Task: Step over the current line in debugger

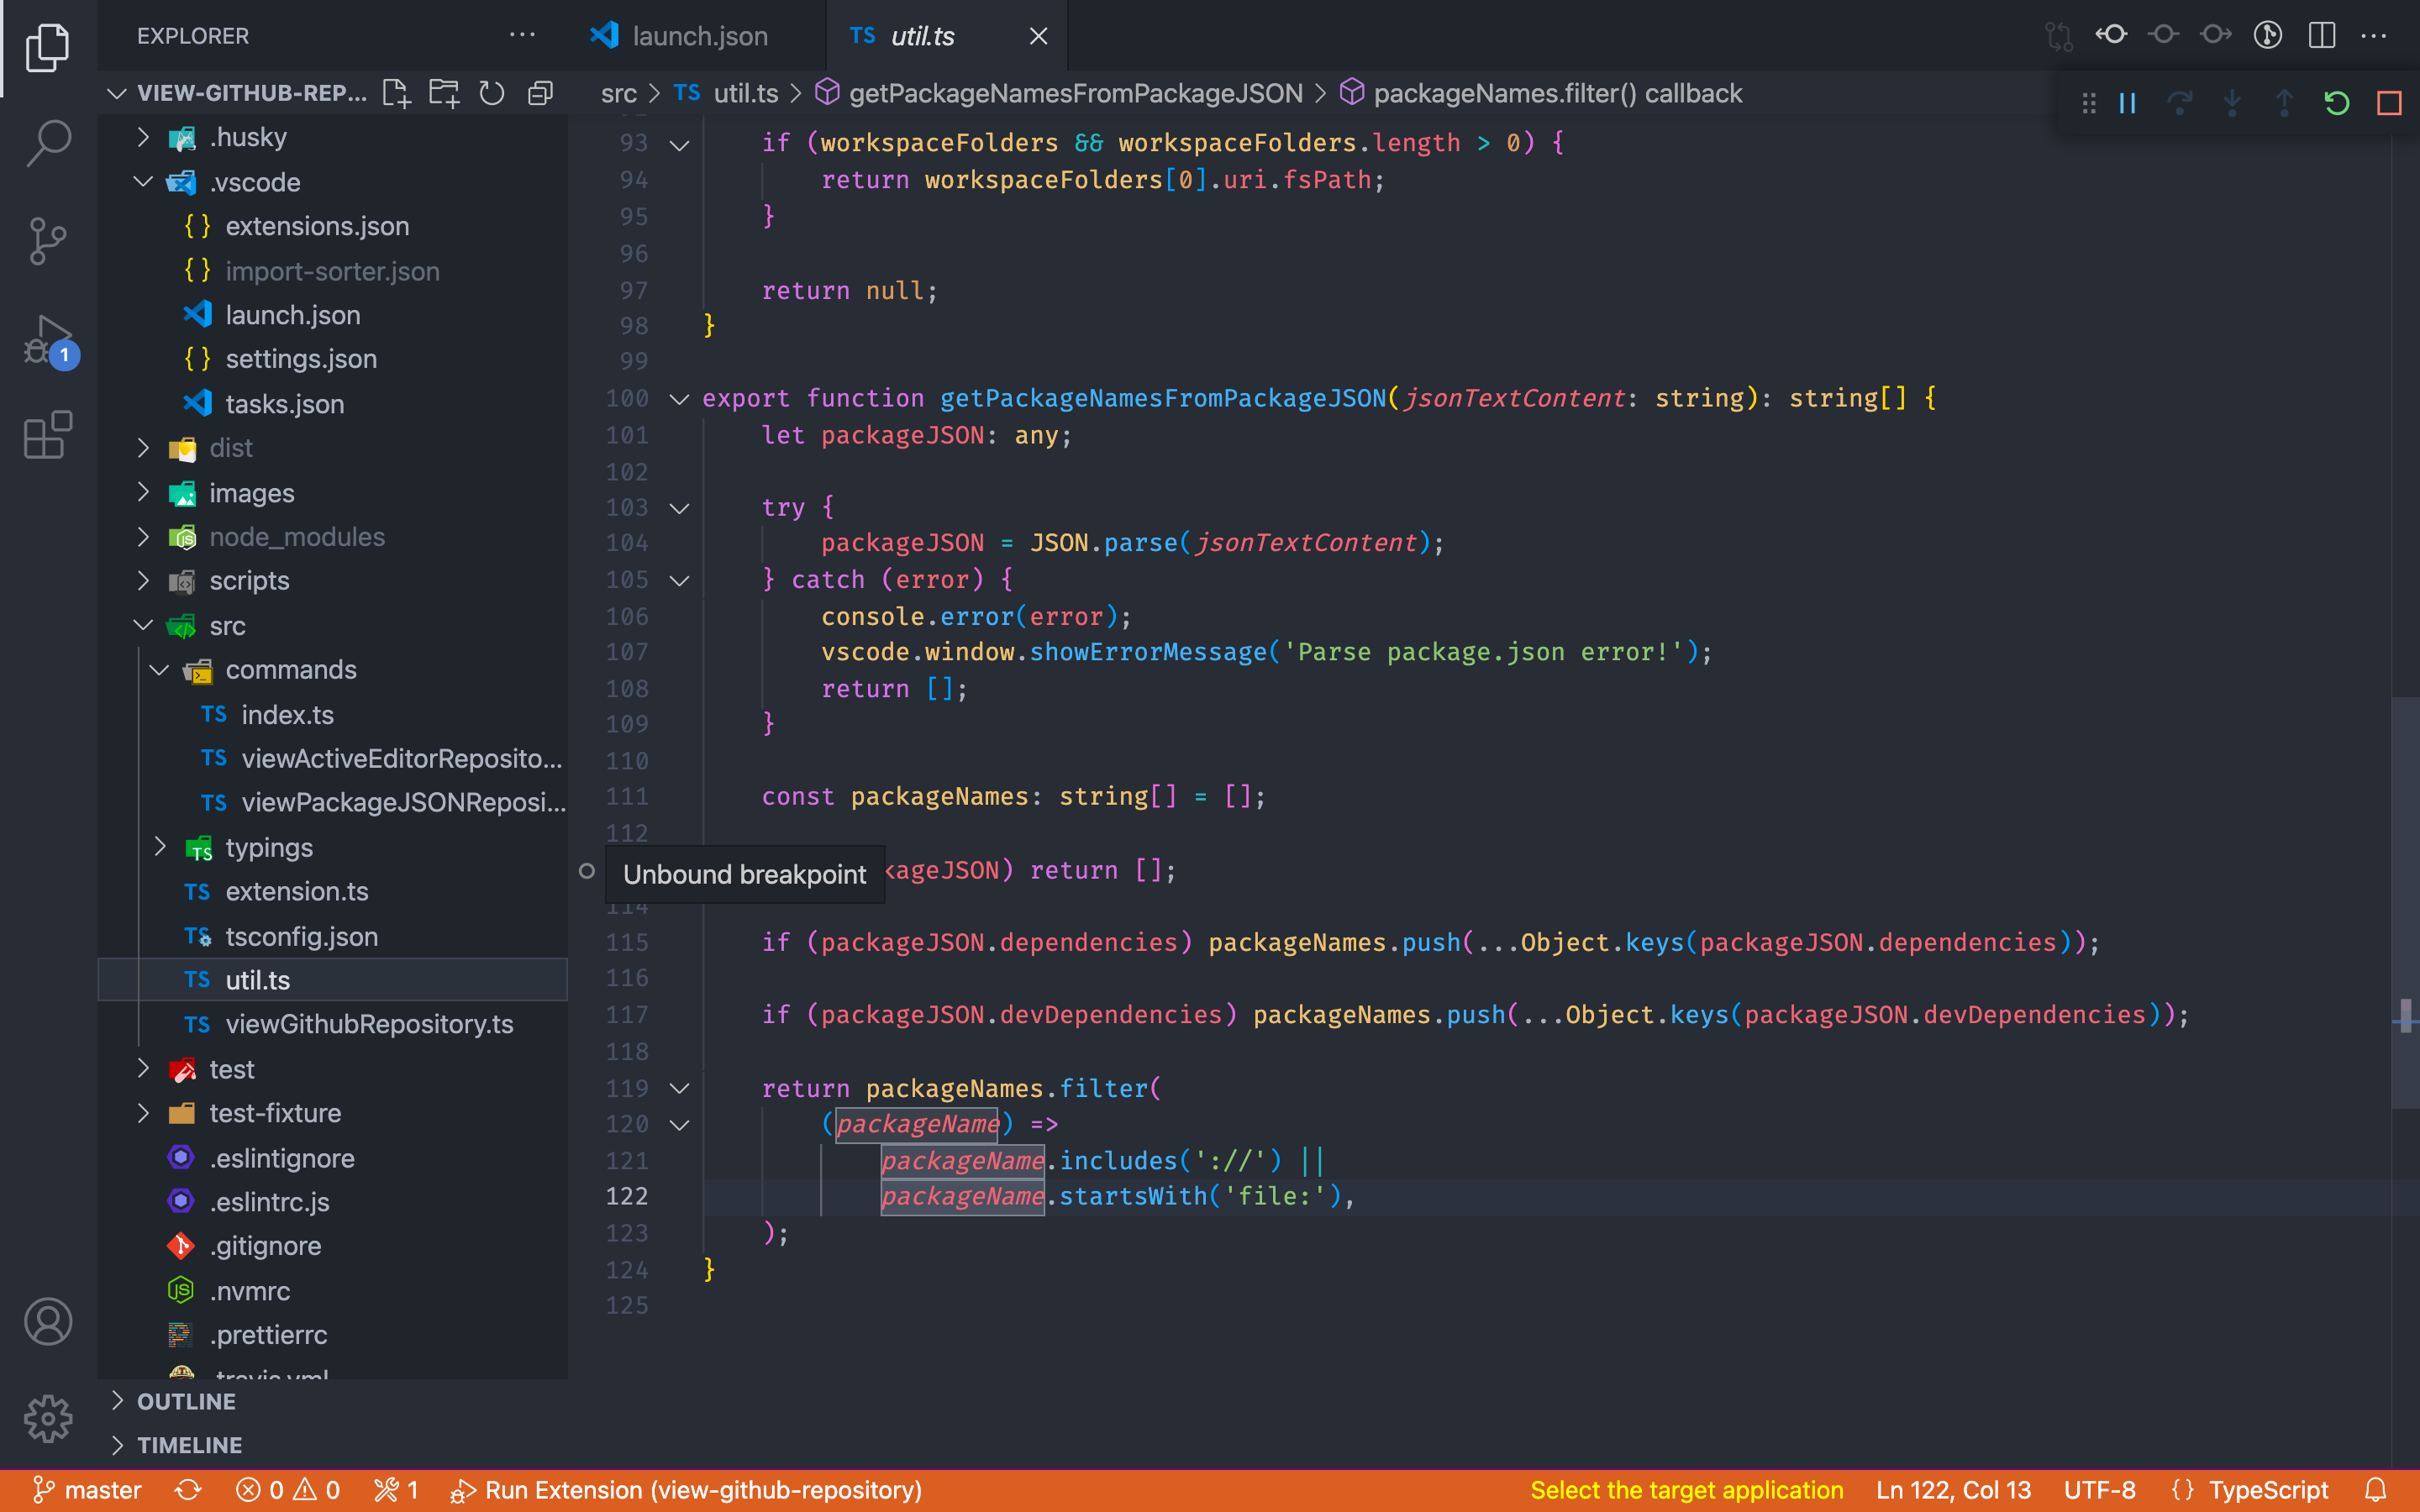Action: point(2180,102)
